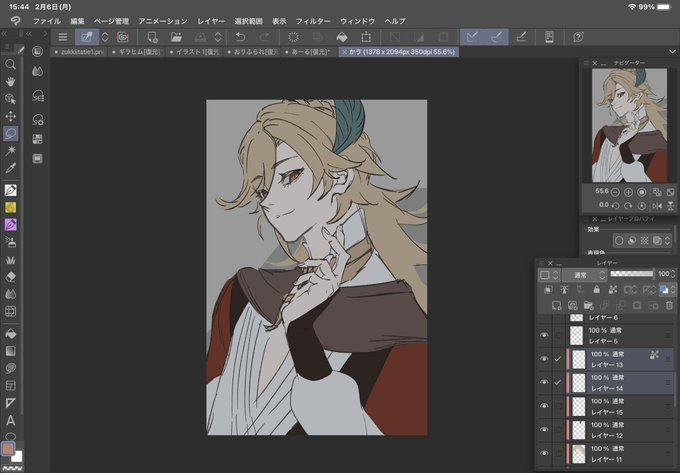Collapse tool palette double-chevron at top left
The width and height of the screenshot is (680, 473).
4,33
